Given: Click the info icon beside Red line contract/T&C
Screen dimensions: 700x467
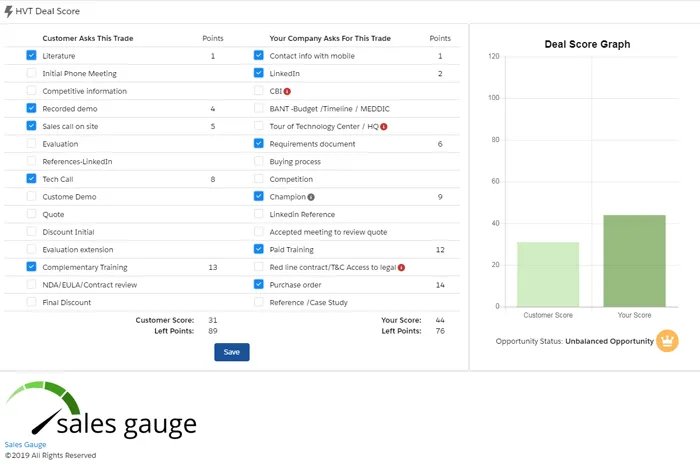Looking at the screenshot, I should tap(401, 267).
